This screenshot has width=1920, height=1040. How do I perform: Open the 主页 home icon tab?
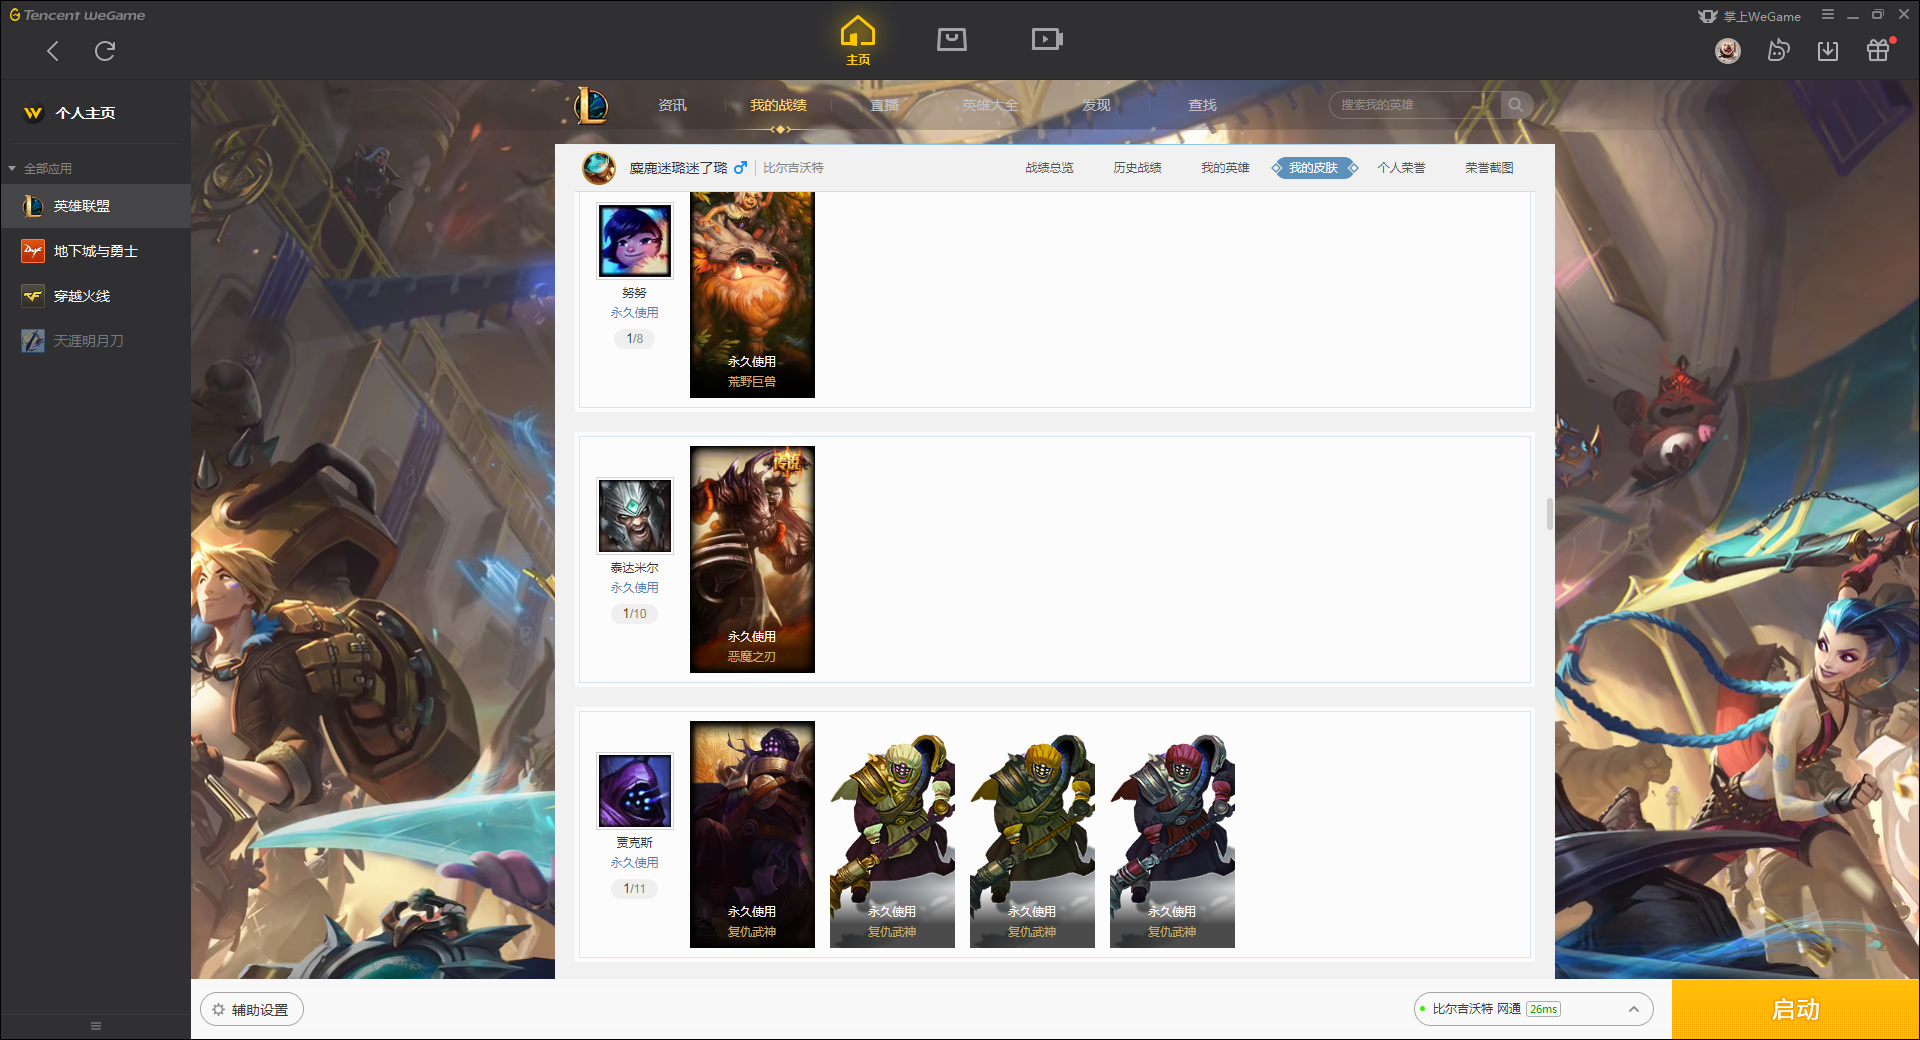pos(858,40)
